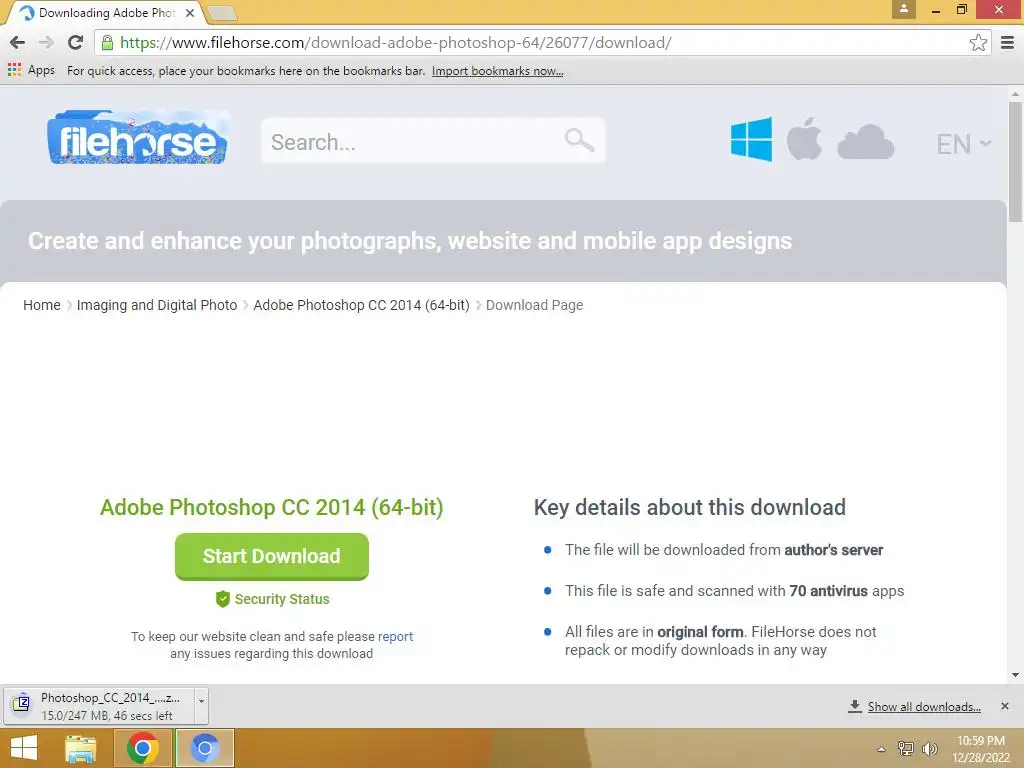Click the report link

click(x=395, y=636)
